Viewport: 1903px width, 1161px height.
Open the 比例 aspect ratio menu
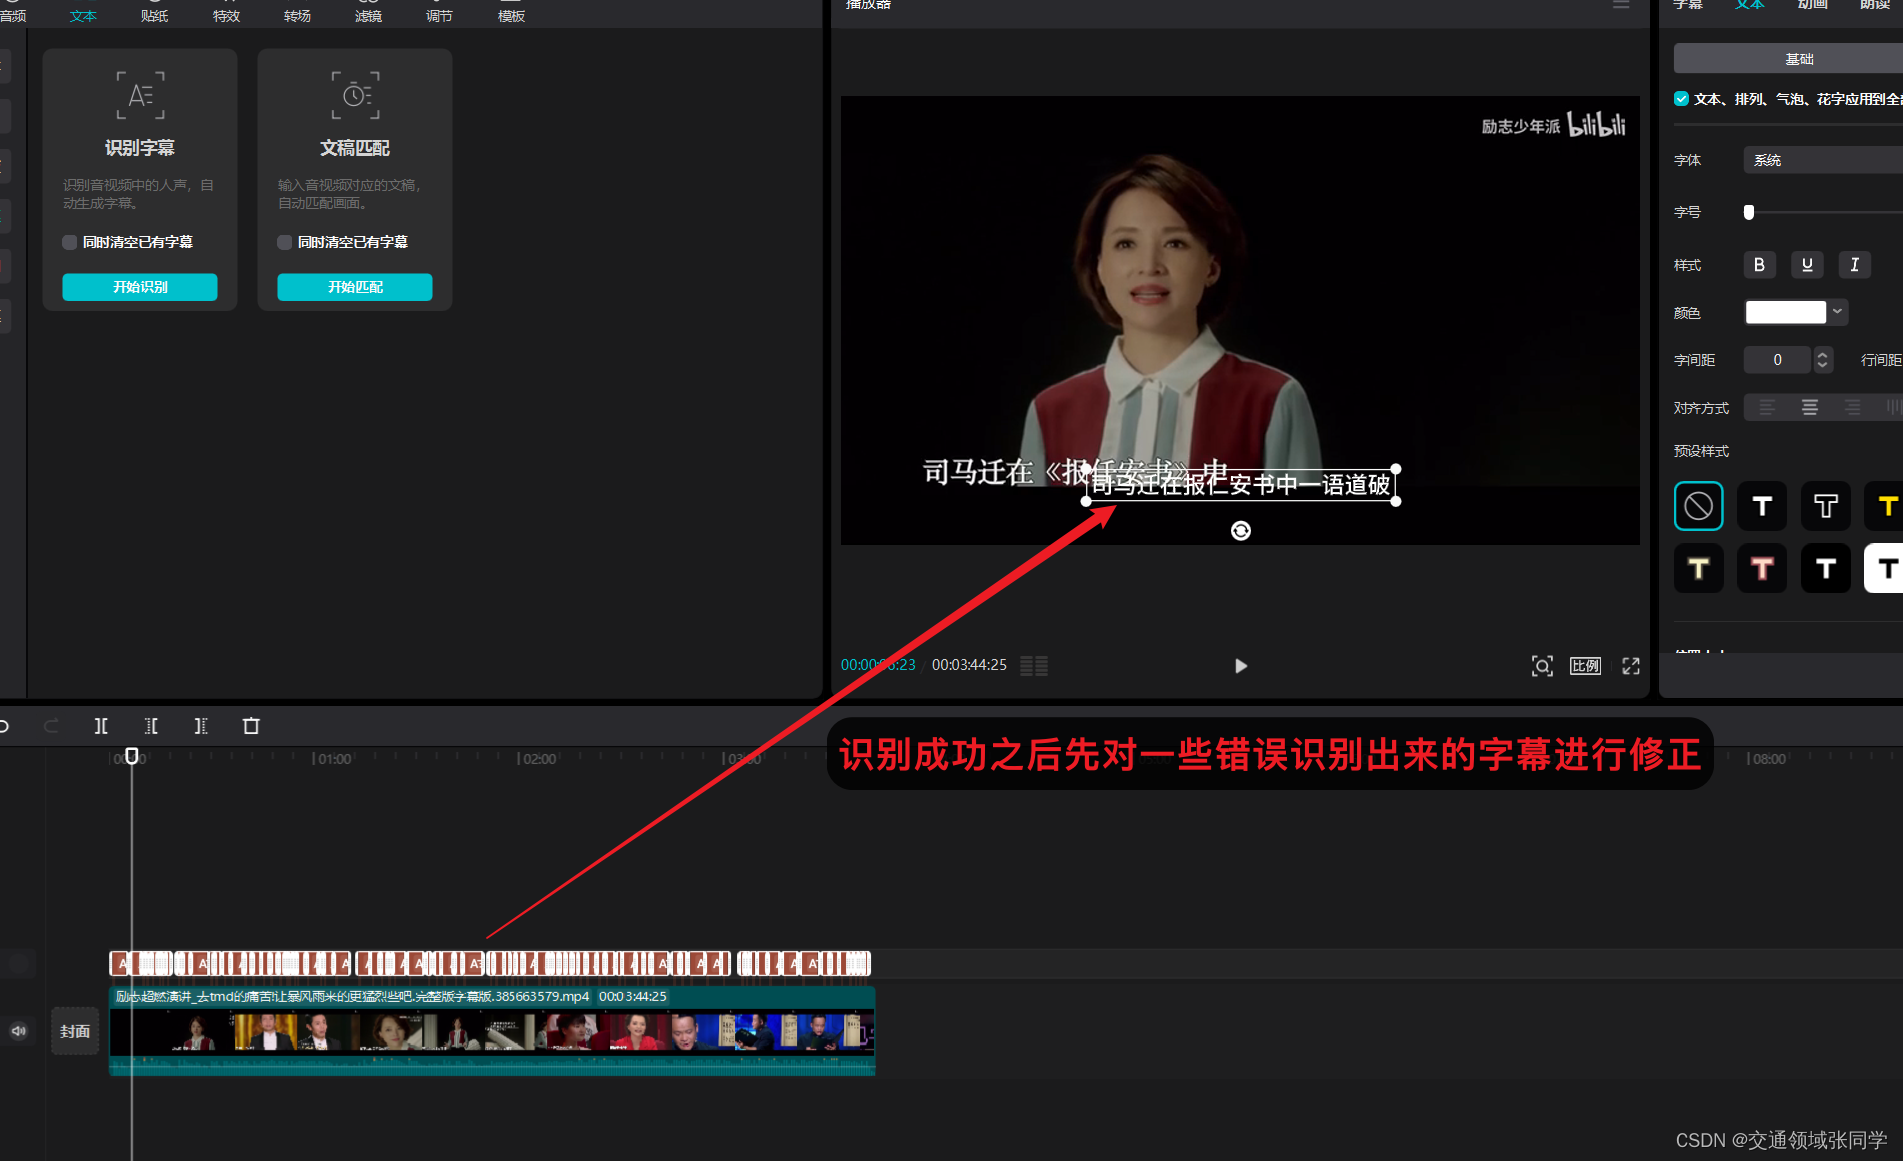1585,666
